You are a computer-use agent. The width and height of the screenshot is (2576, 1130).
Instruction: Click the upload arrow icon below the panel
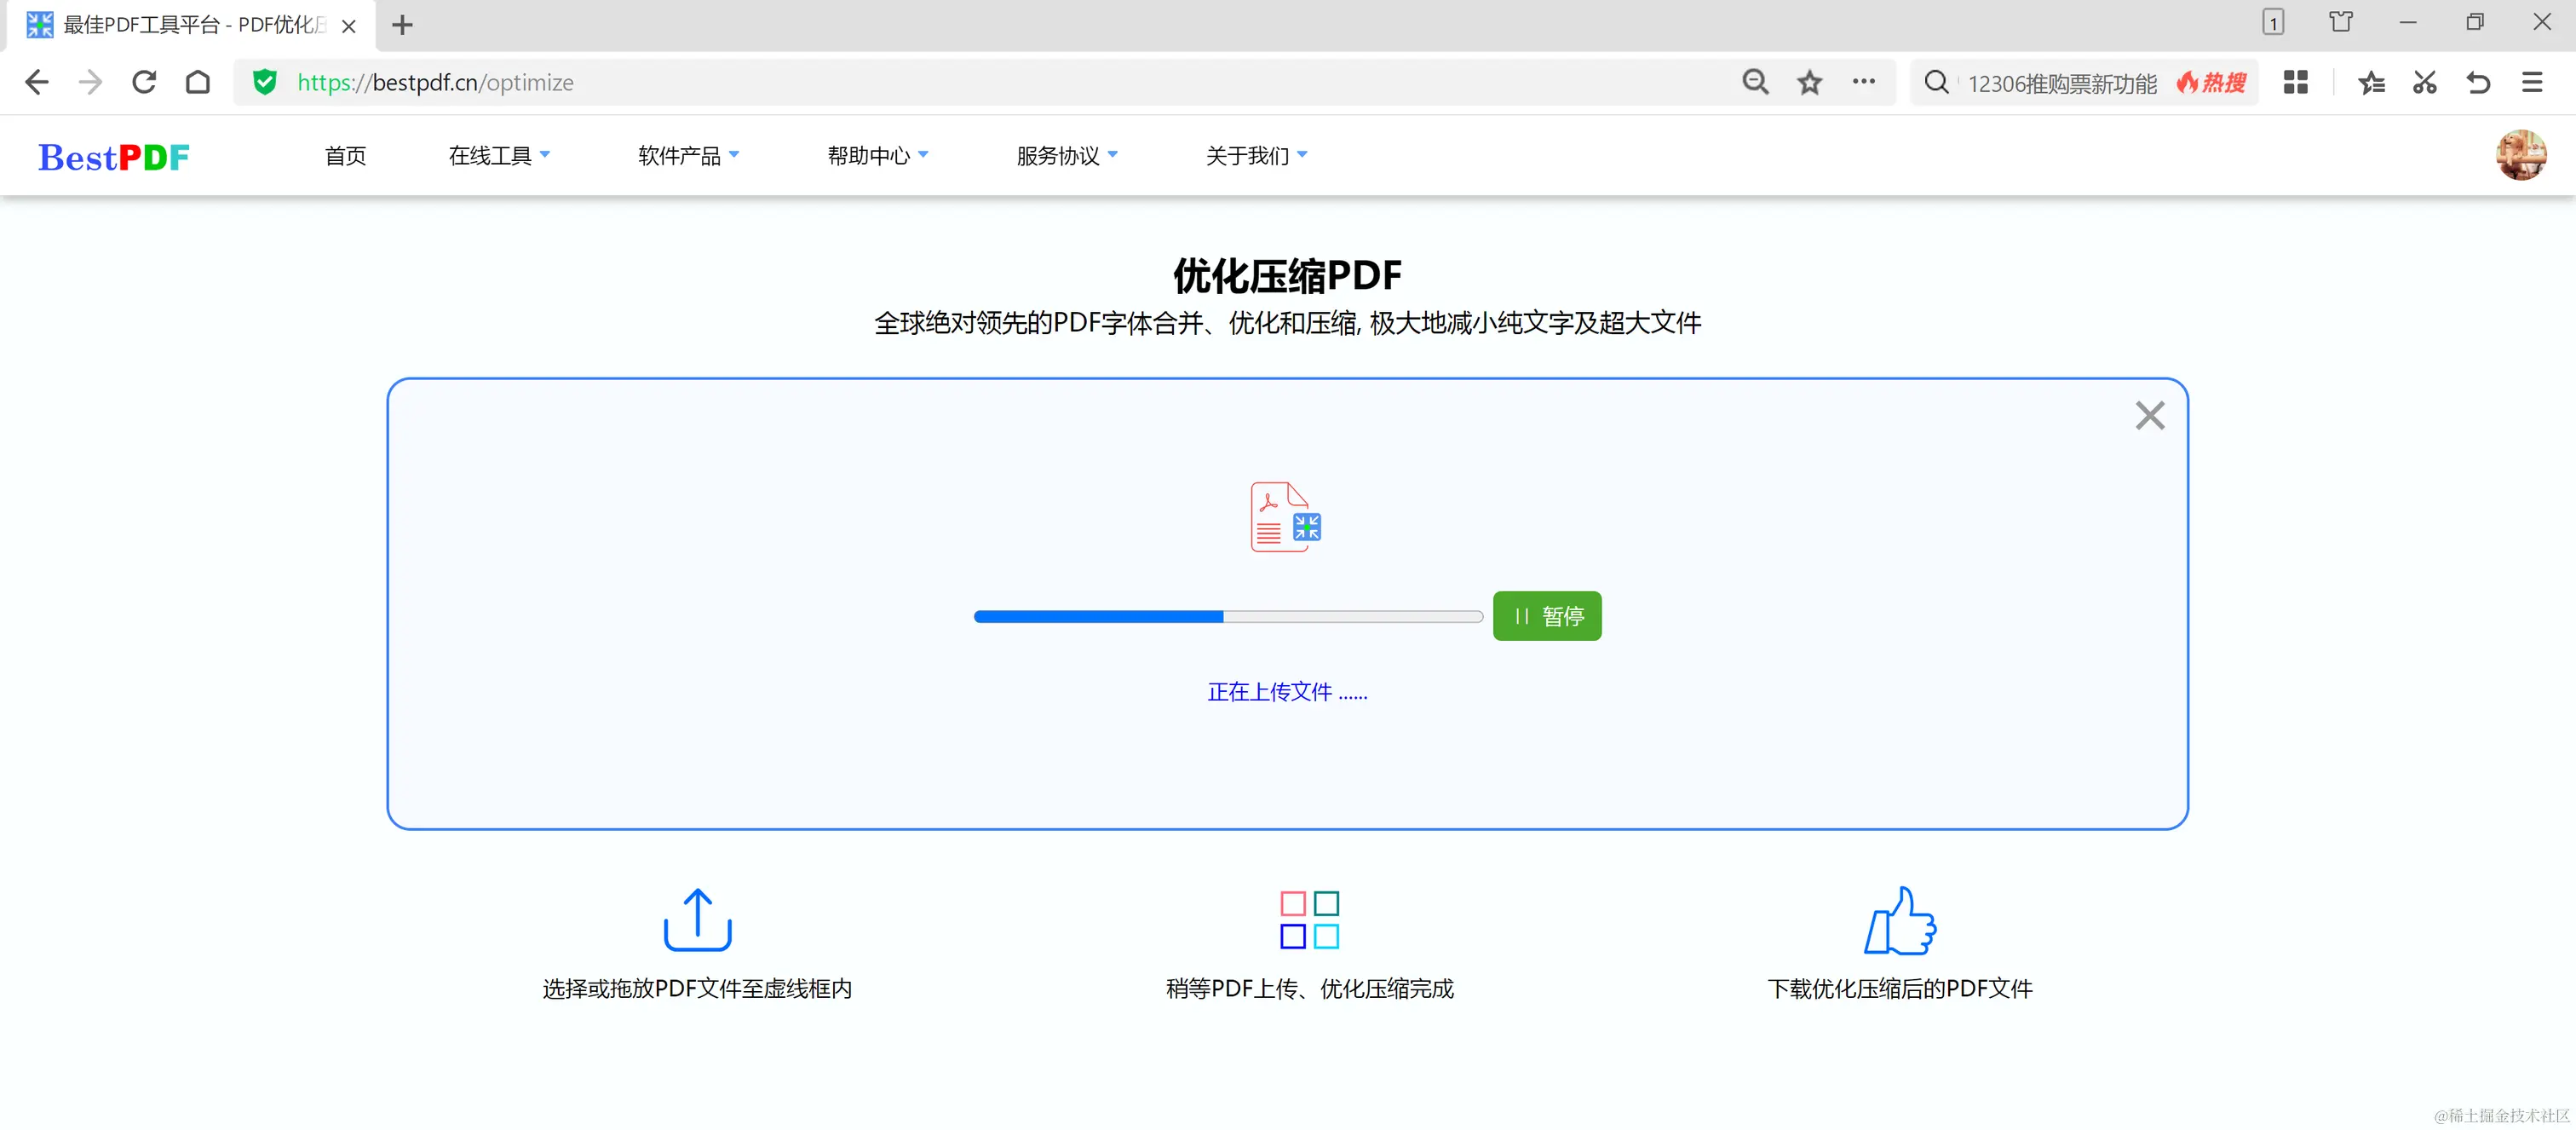coord(697,919)
